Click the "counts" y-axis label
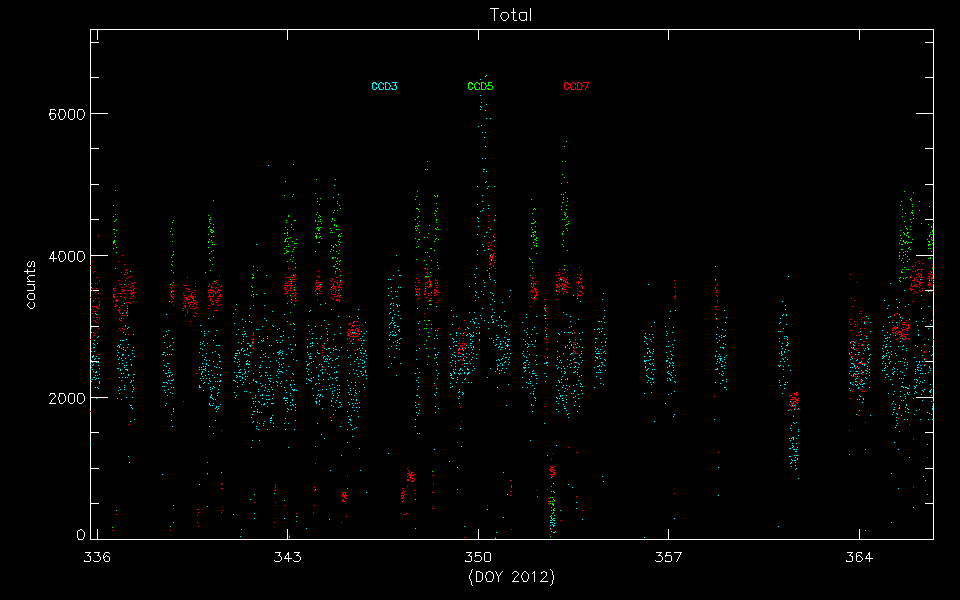The width and height of the screenshot is (960, 600). click(31, 284)
